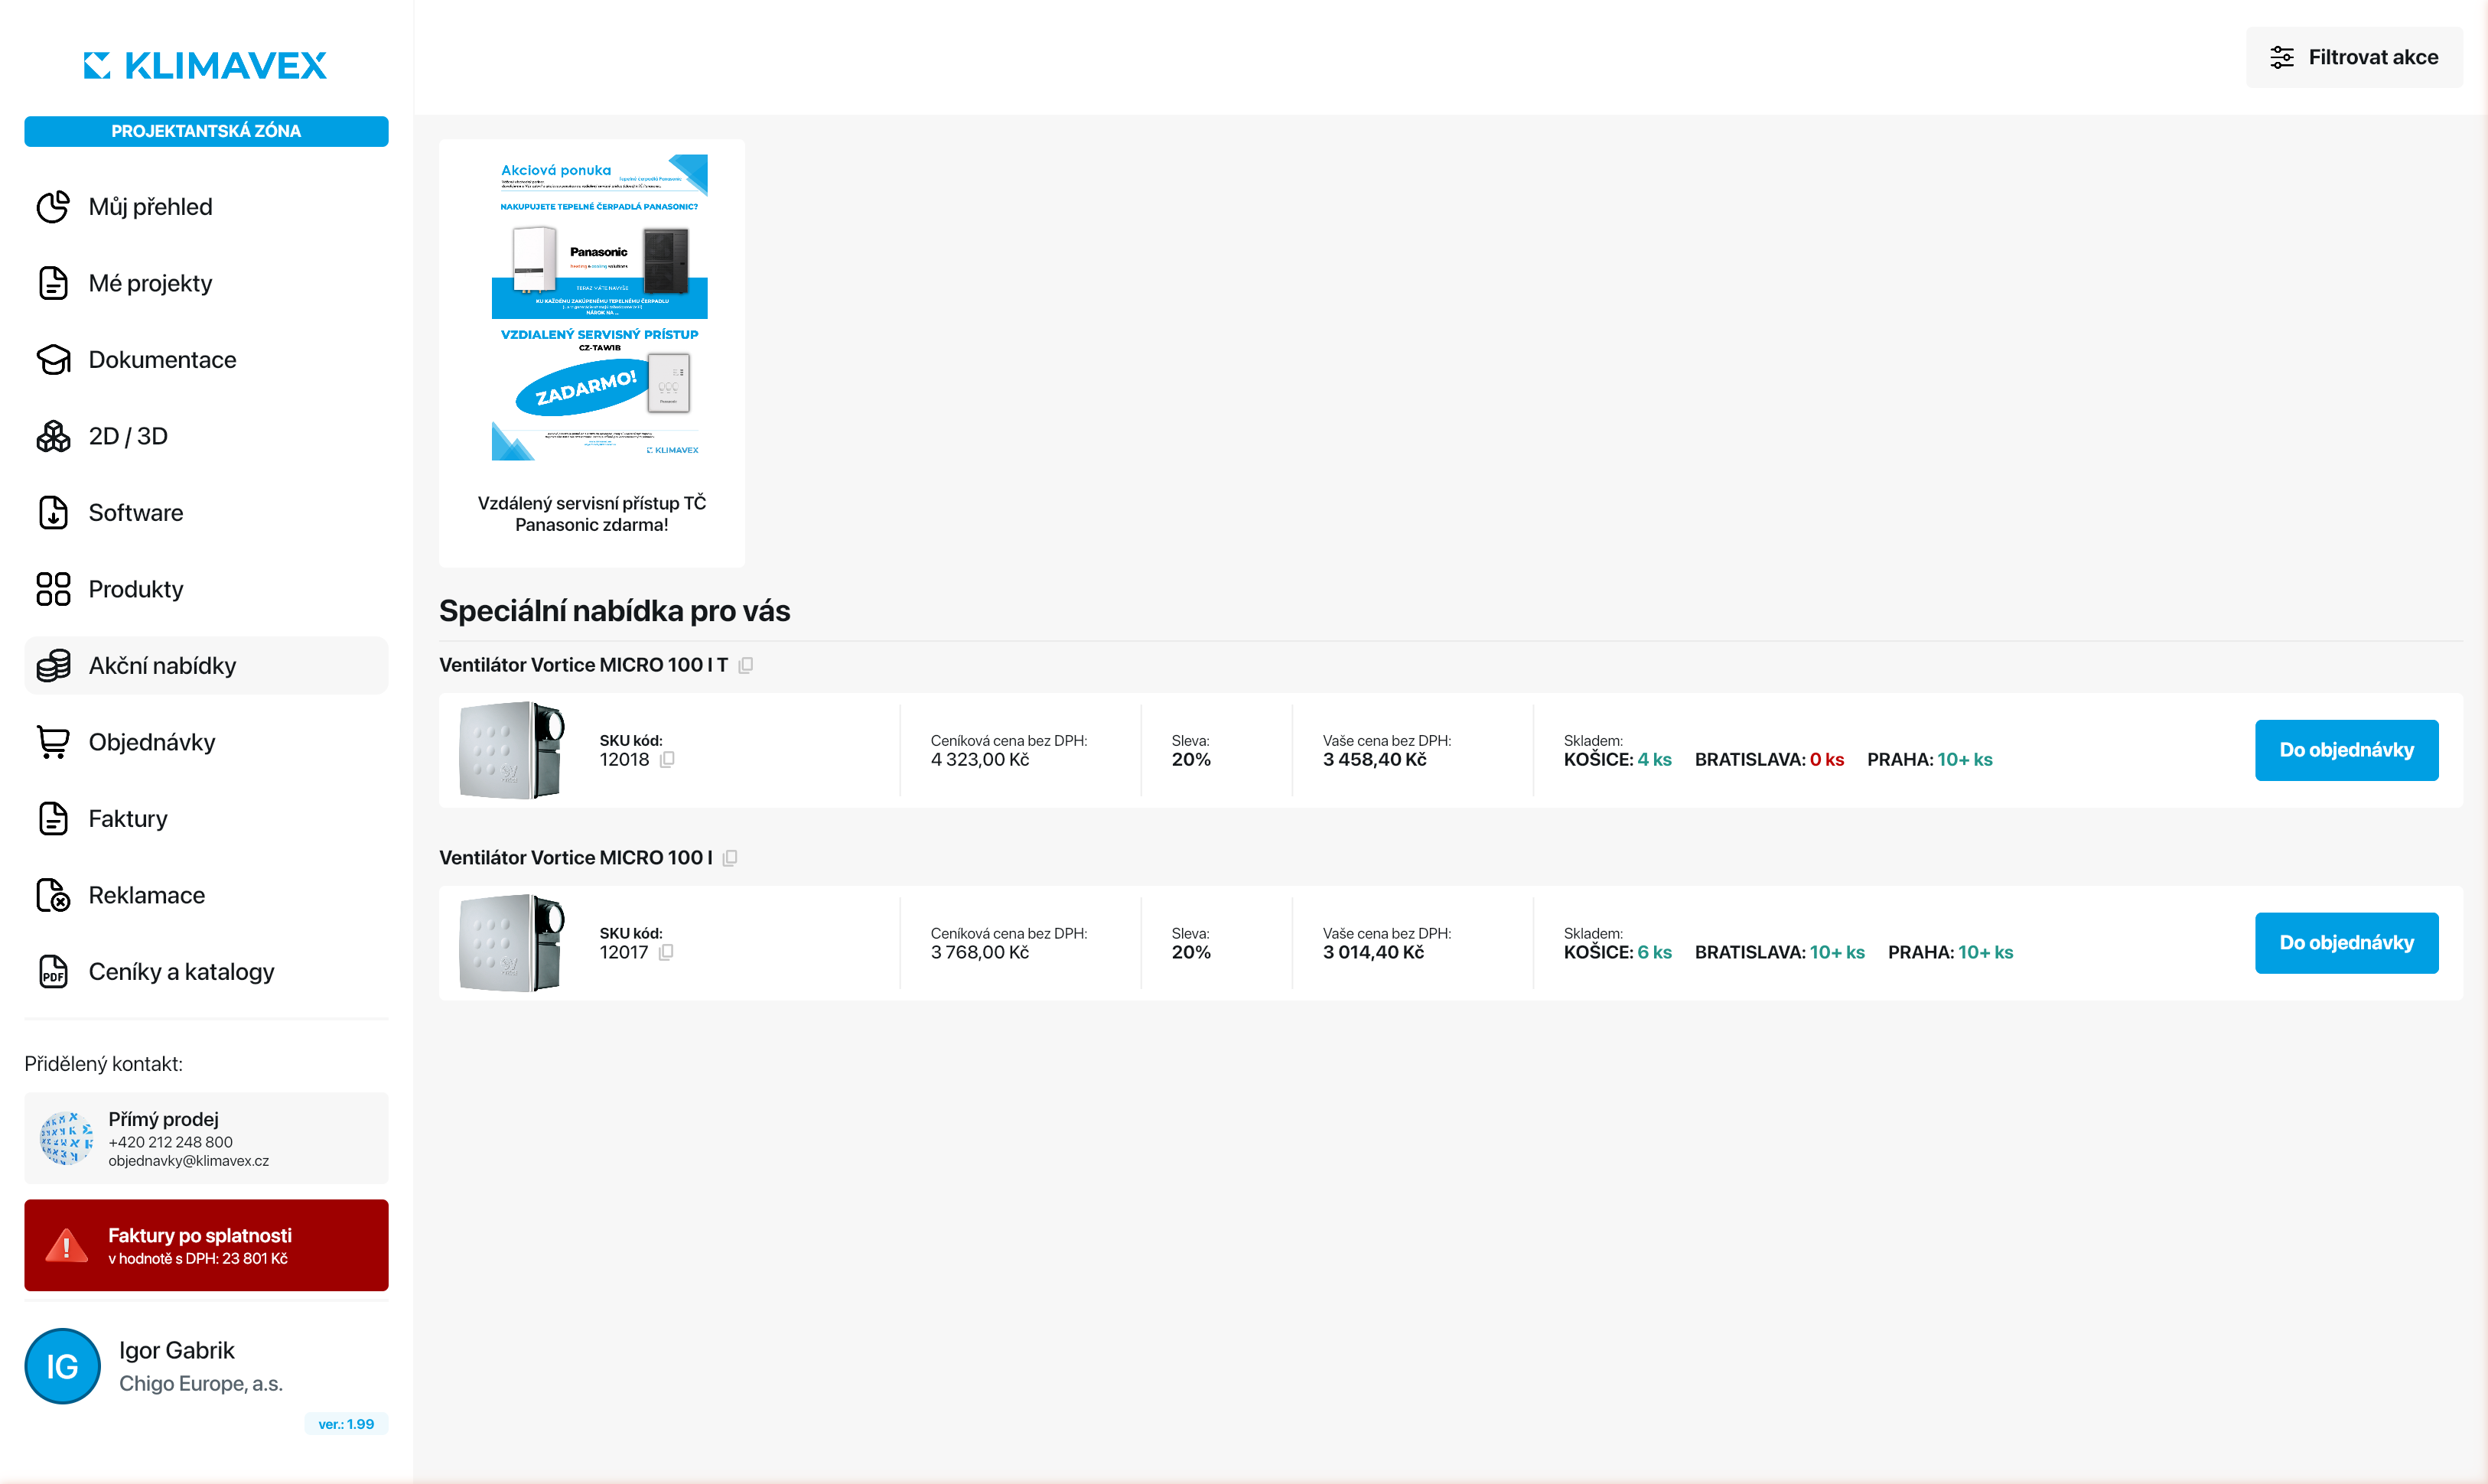Click the pie chart icon beside Můj přehled

[53, 207]
